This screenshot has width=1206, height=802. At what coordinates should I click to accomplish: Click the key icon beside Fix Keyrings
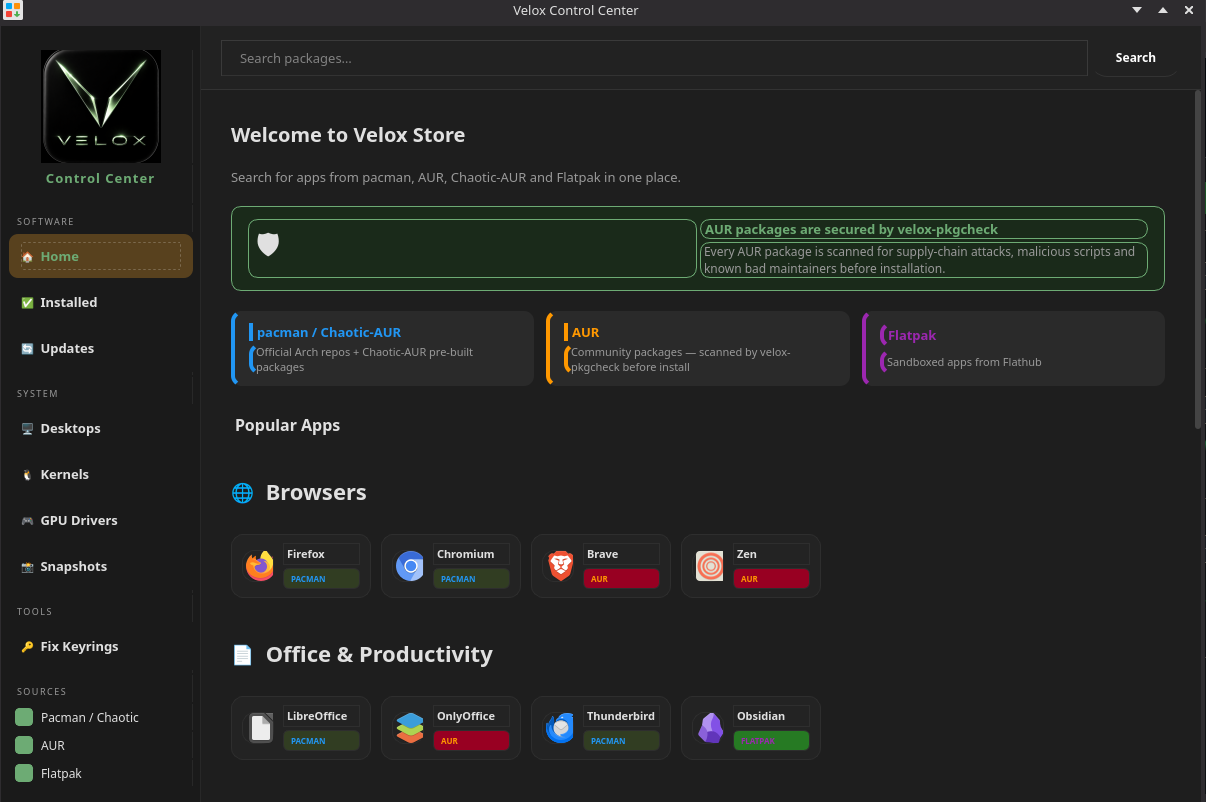(x=27, y=647)
